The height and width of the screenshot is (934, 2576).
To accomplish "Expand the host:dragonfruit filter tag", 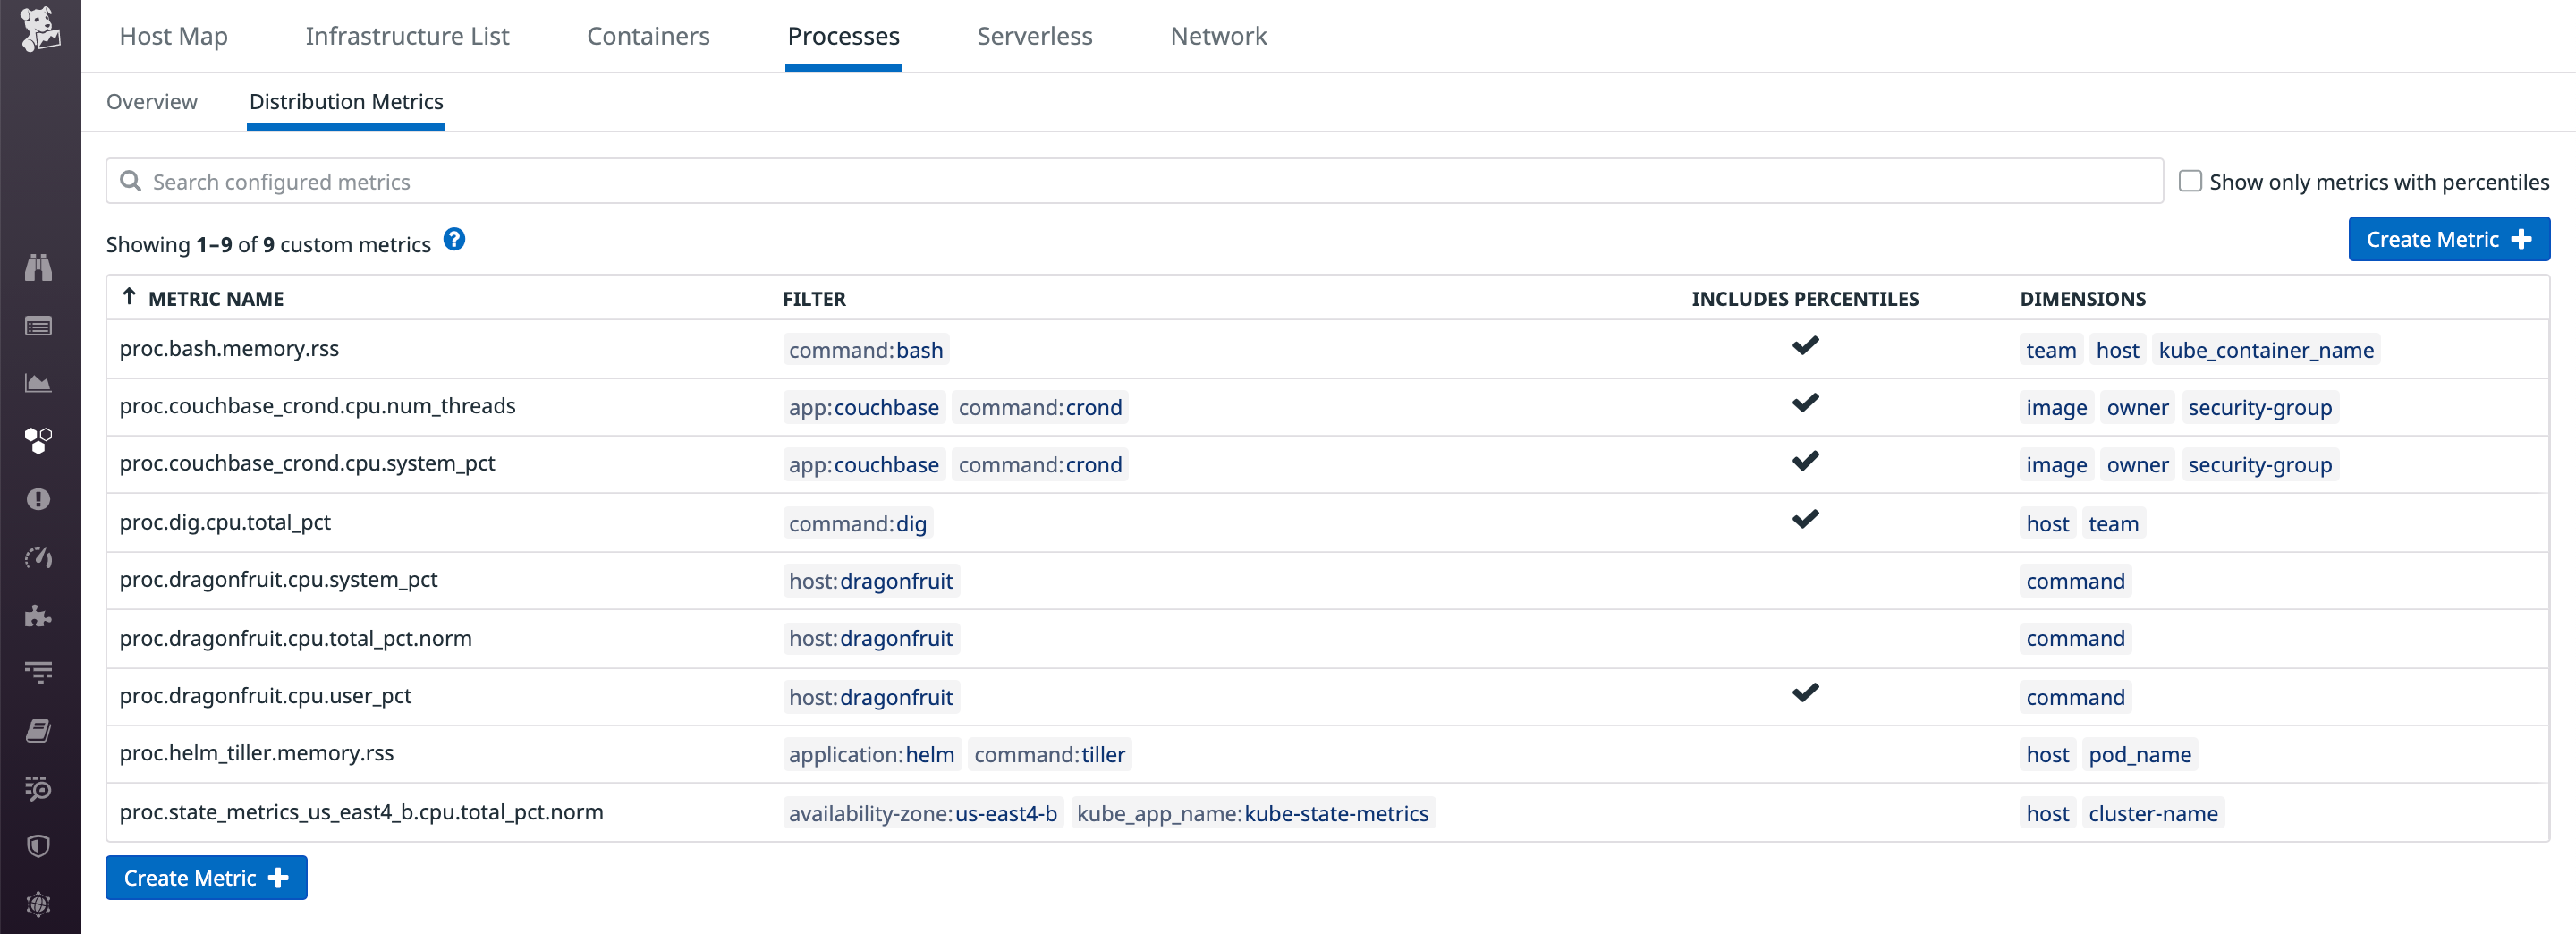I will click(870, 580).
